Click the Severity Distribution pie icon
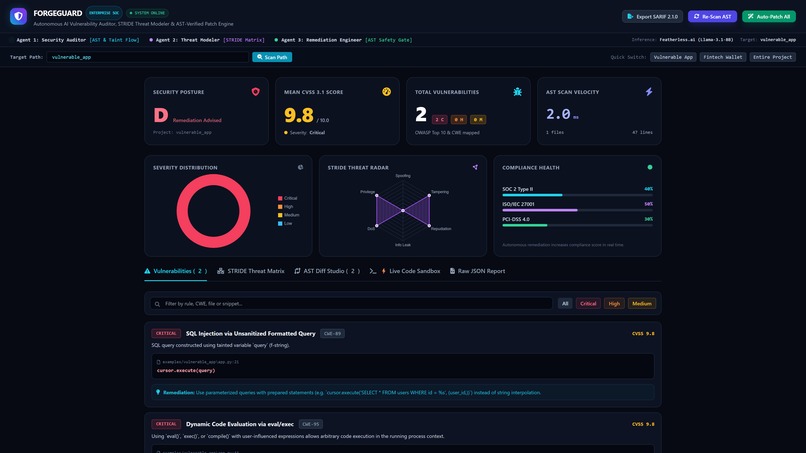The height and width of the screenshot is (453, 806). point(301,167)
